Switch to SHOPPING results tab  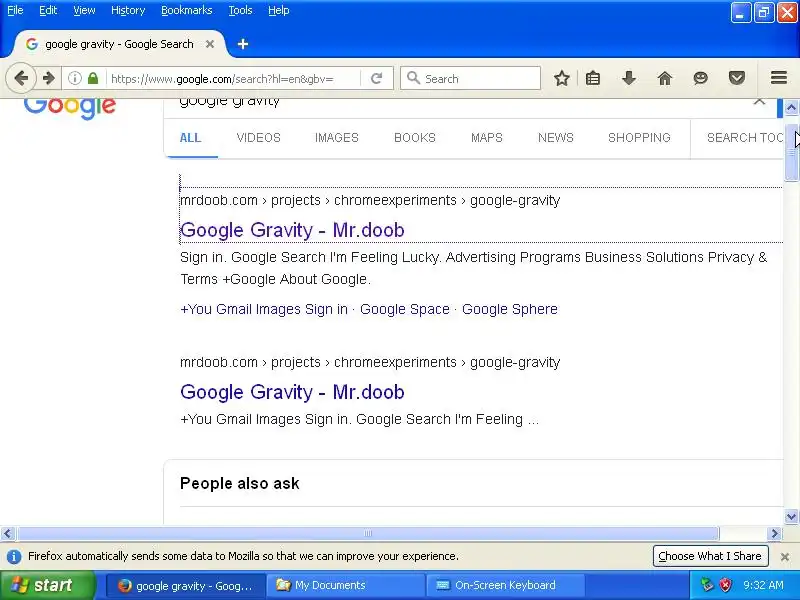tap(639, 138)
